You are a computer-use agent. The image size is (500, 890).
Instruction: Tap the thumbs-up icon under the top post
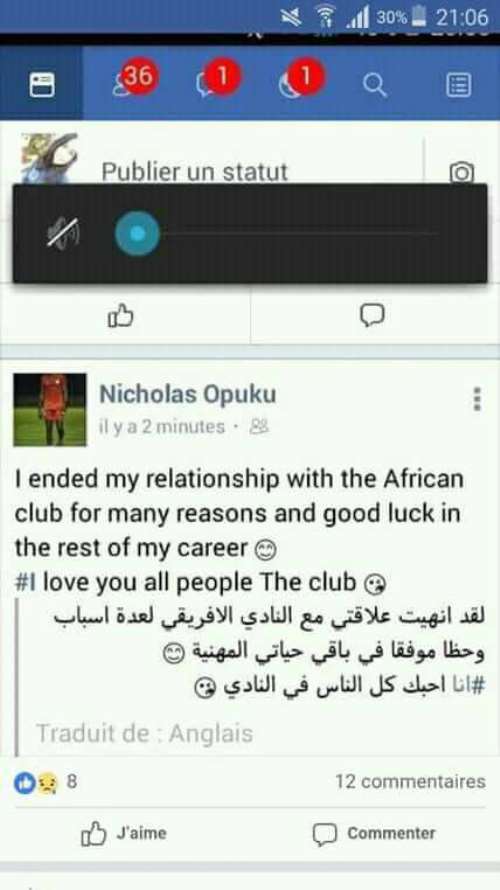tap(121, 314)
